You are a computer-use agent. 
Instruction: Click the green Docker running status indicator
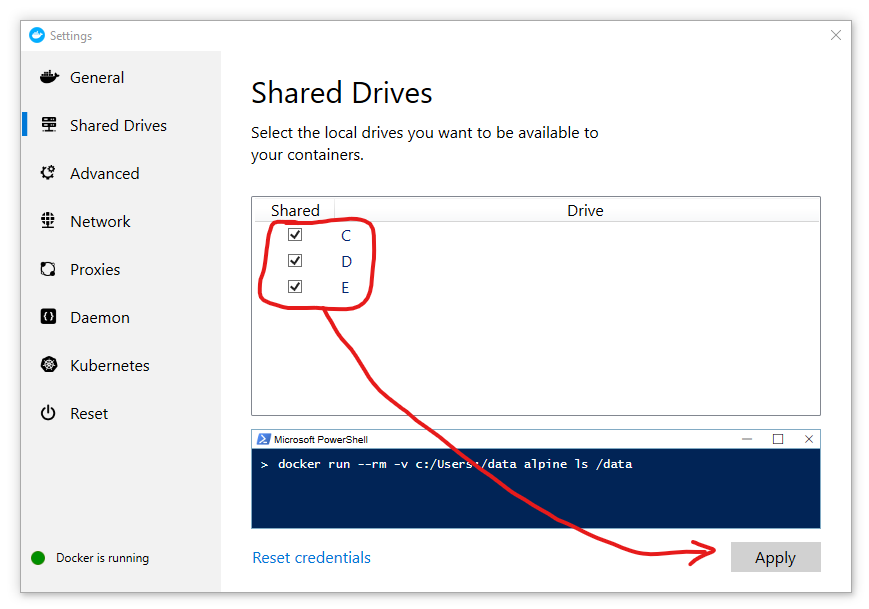coord(38,558)
